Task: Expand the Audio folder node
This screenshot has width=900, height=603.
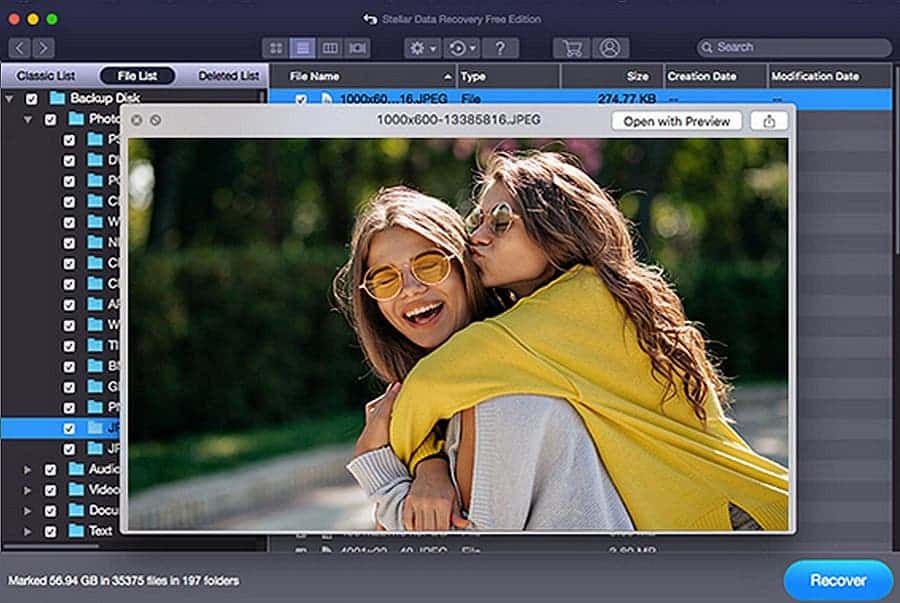Action: point(27,470)
